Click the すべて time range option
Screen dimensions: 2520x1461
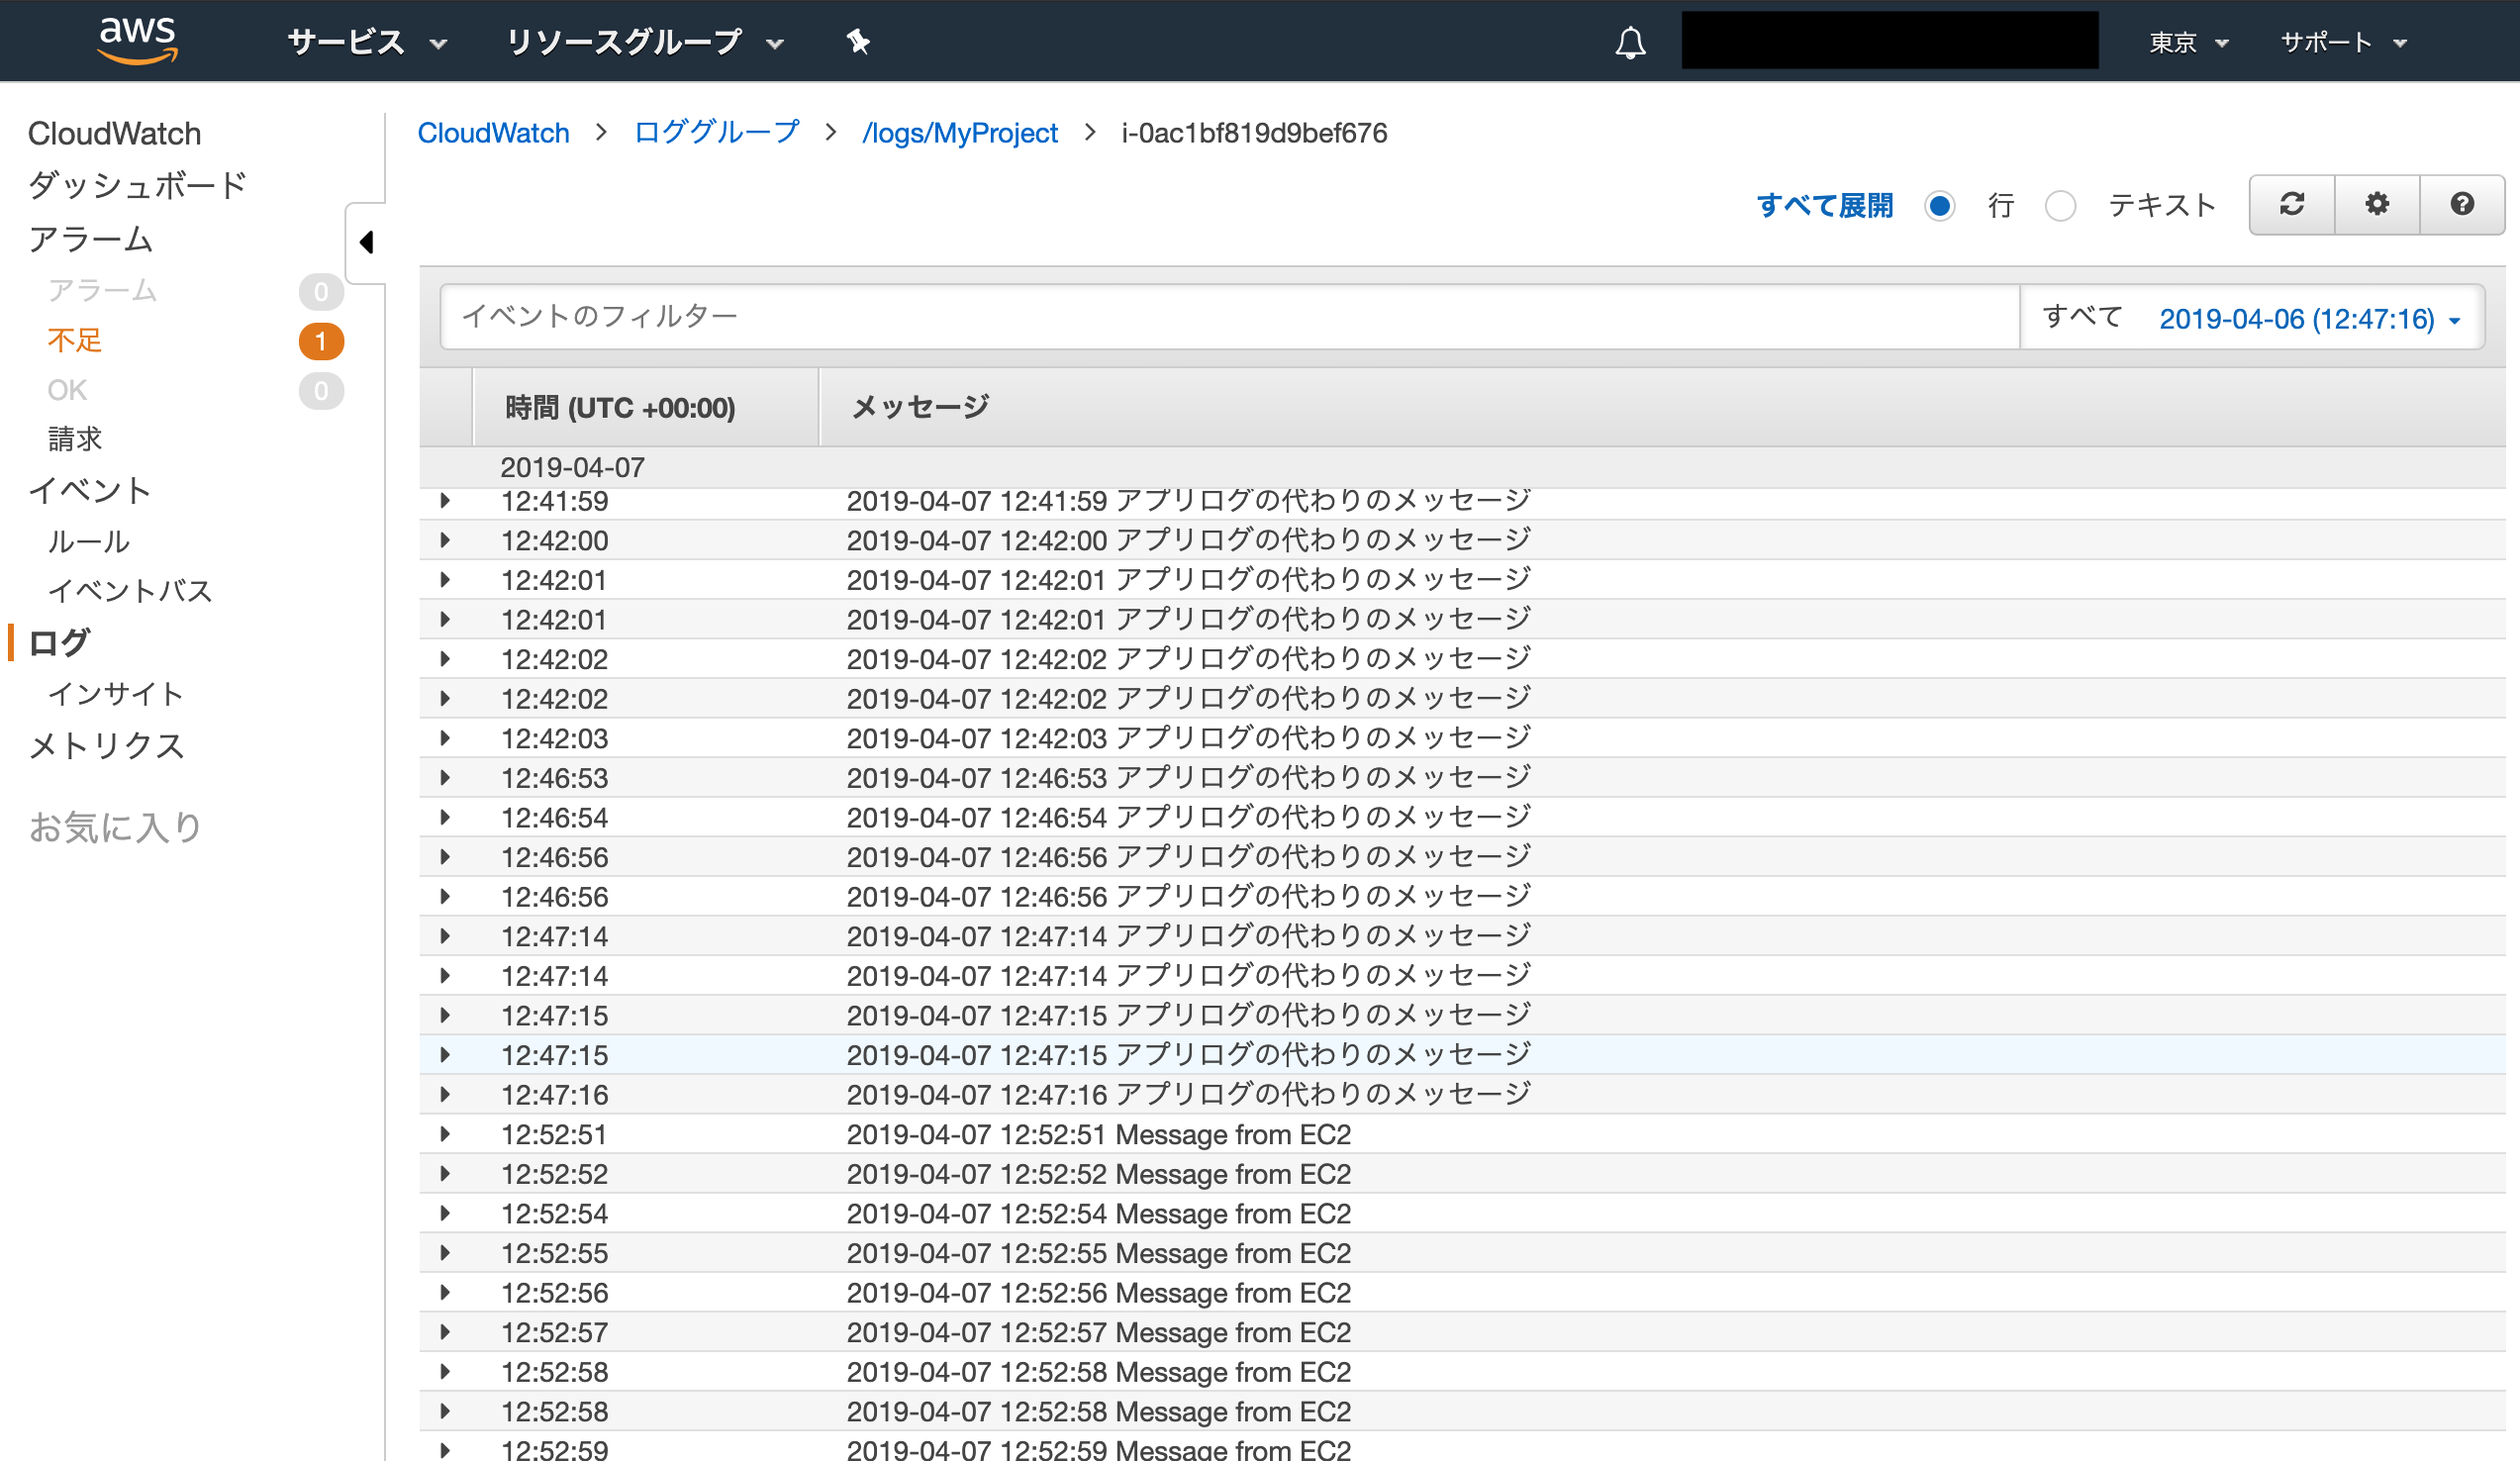tap(2081, 317)
